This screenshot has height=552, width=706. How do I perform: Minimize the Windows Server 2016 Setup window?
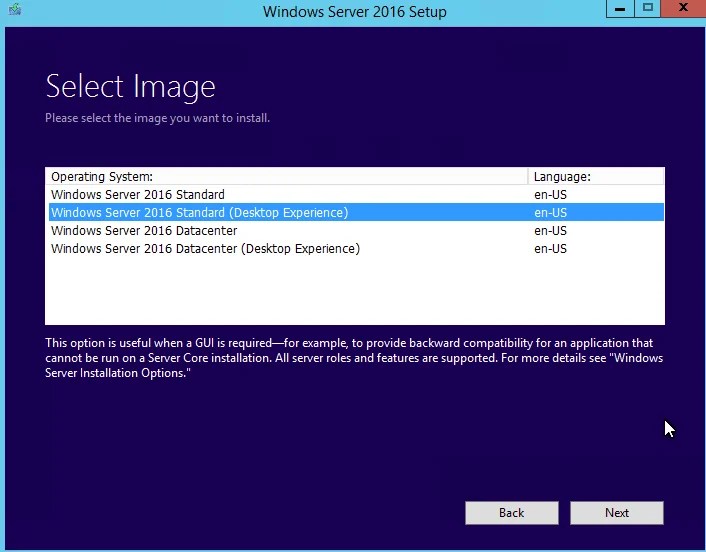pyautogui.click(x=620, y=9)
